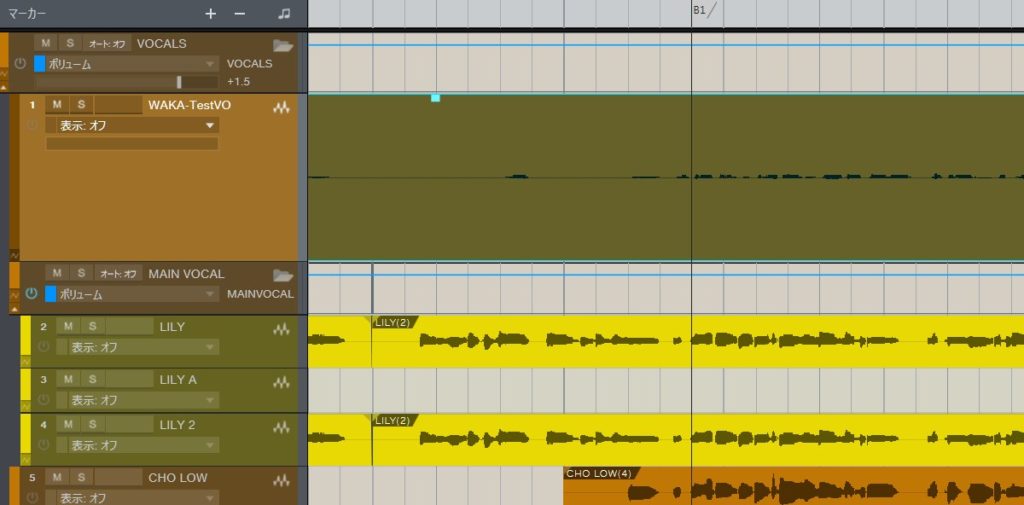Viewport: 1024px width, 505px height.
Task: Toggle power button on LILY 2 track
Action: click(x=43, y=445)
